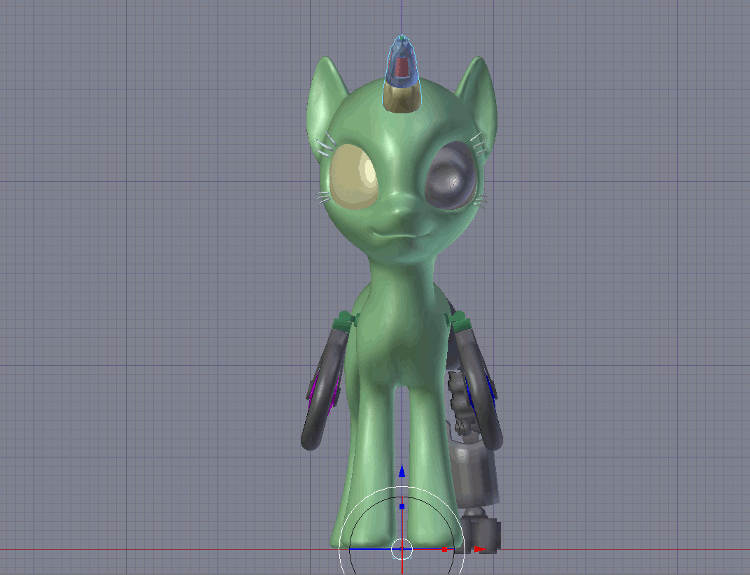Screen dimensions: 750x575
Task: Select the gray mechanical piston leg
Action: [474, 474]
